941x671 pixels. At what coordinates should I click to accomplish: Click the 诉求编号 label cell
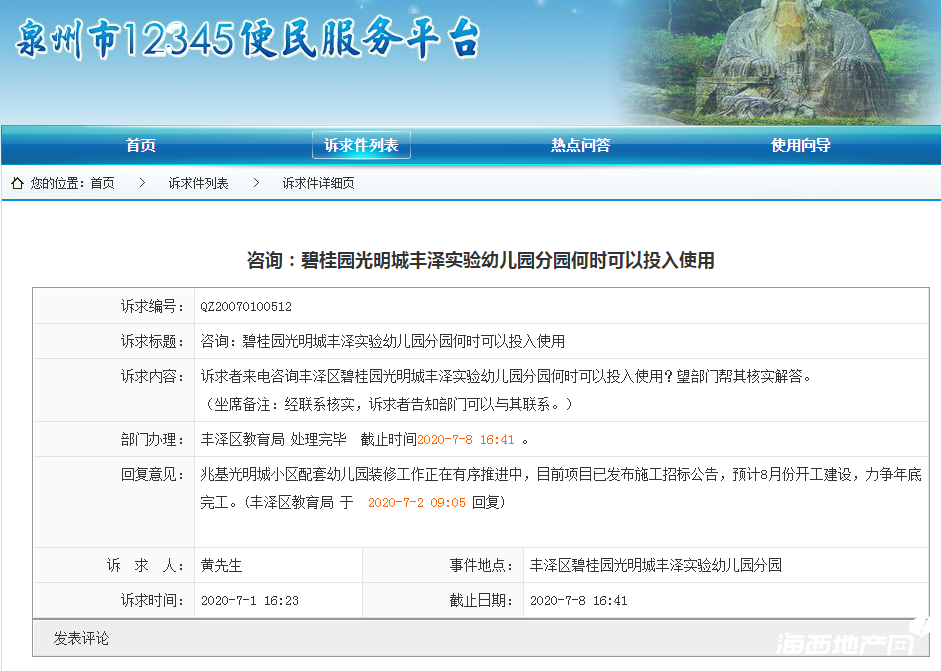[114, 306]
